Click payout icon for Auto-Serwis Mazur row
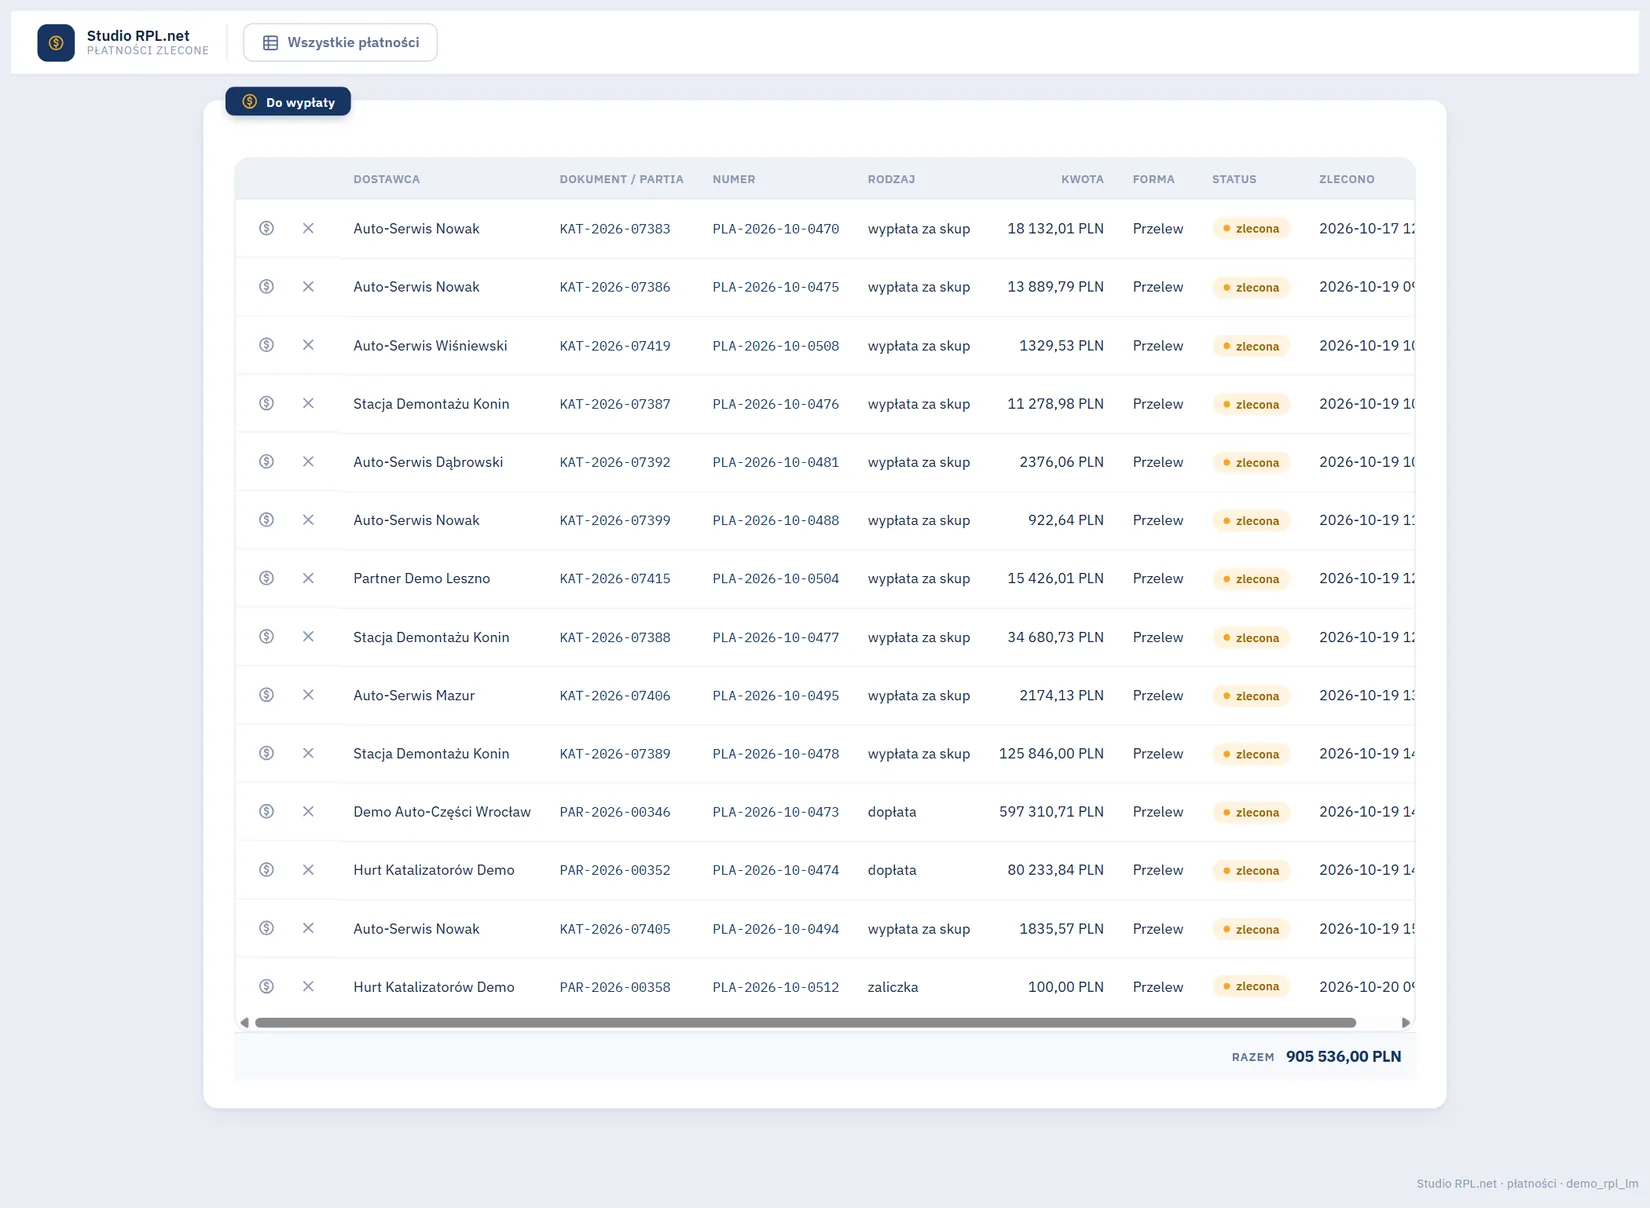 266,695
